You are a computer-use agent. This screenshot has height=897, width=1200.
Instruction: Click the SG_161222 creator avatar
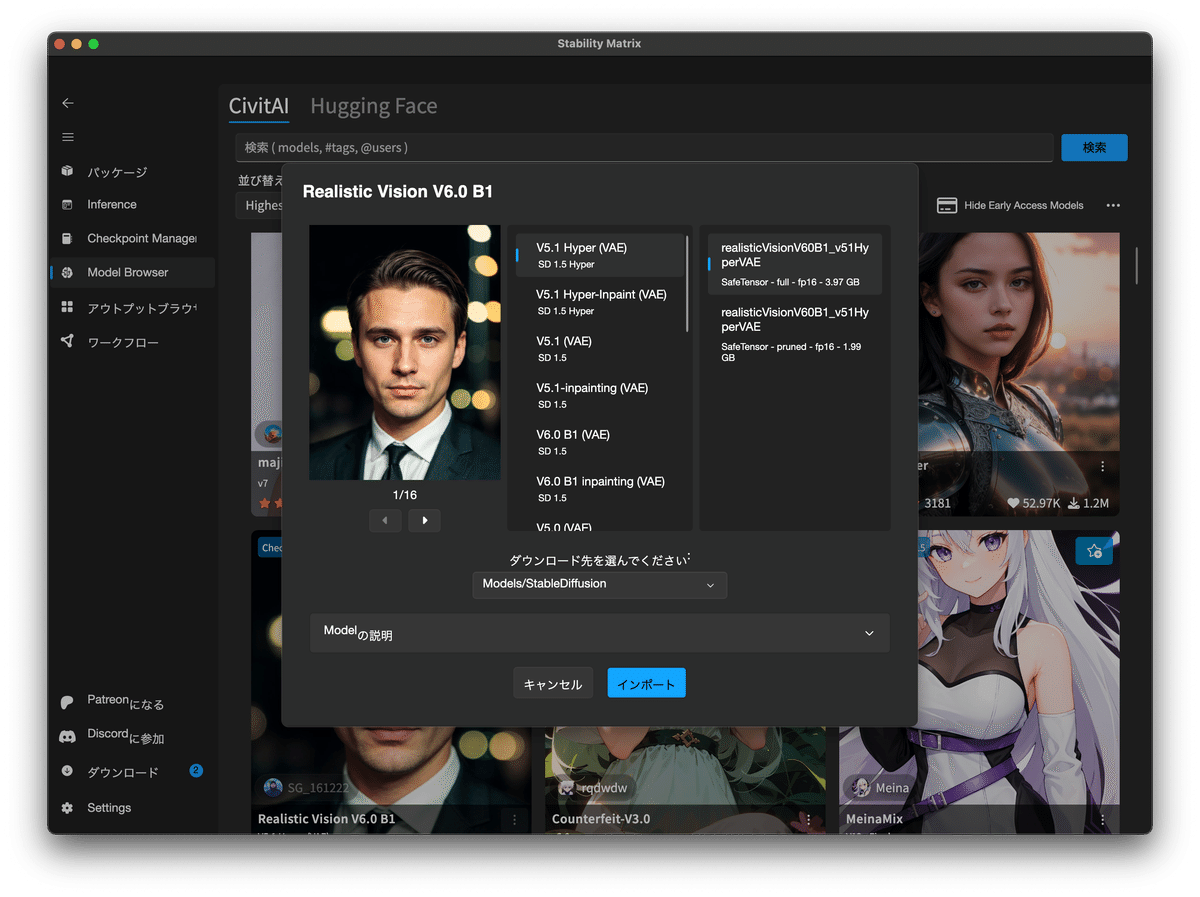pyautogui.click(x=273, y=787)
